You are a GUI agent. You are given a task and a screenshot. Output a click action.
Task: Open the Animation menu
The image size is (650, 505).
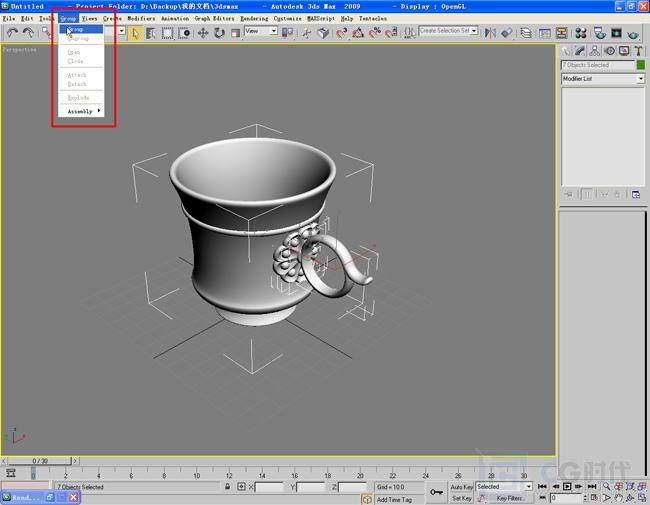(175, 19)
